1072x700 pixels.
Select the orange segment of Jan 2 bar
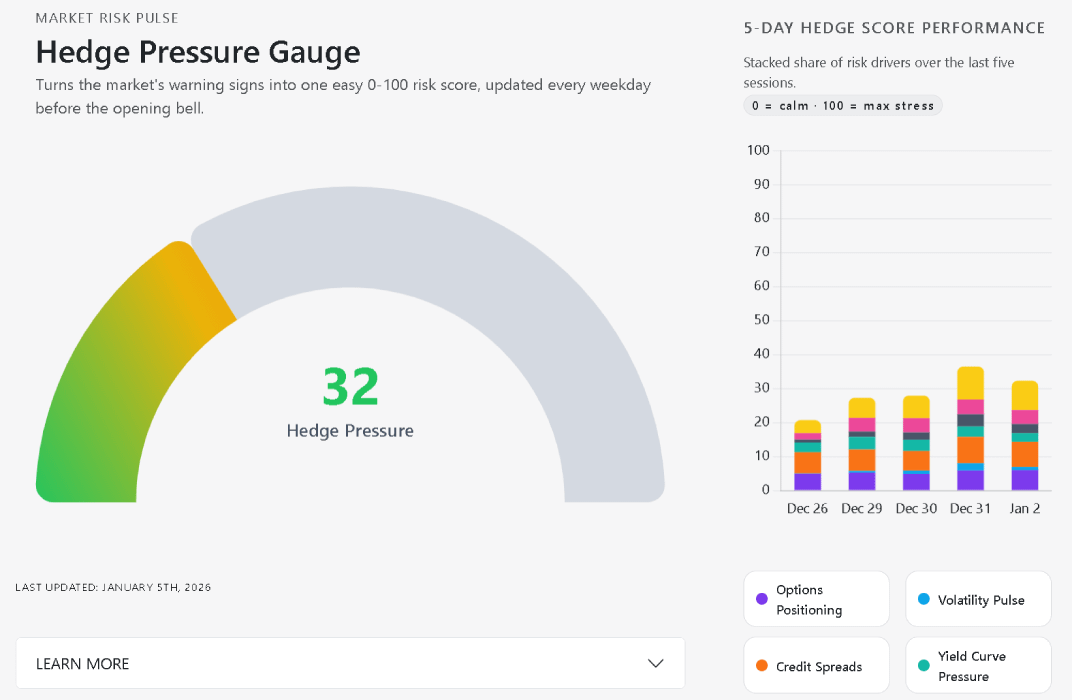[1024, 454]
